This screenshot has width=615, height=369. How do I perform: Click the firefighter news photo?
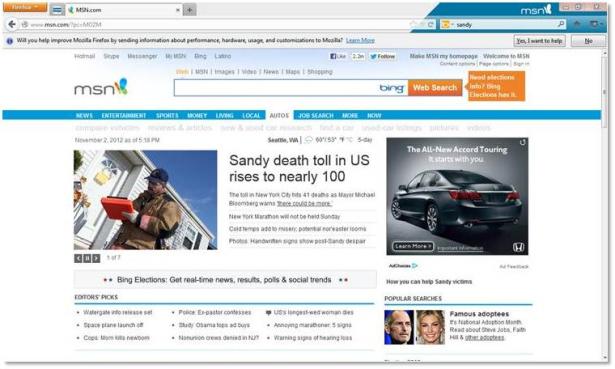[x=146, y=200]
